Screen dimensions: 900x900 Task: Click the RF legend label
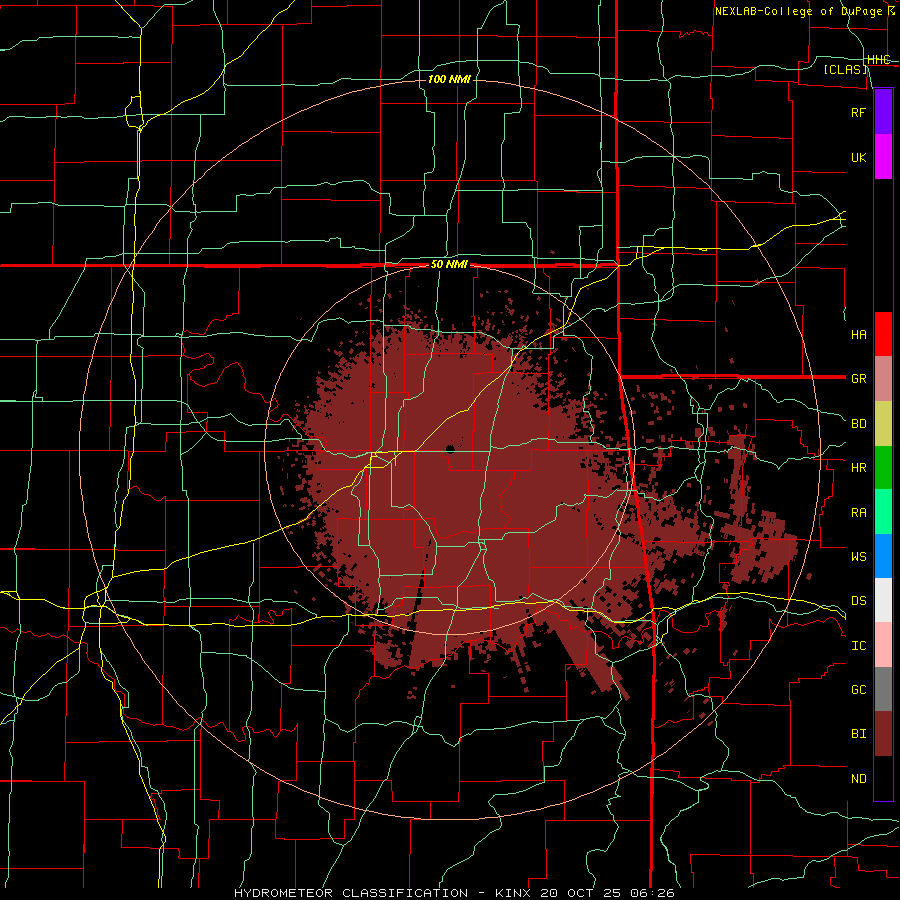coord(858,112)
